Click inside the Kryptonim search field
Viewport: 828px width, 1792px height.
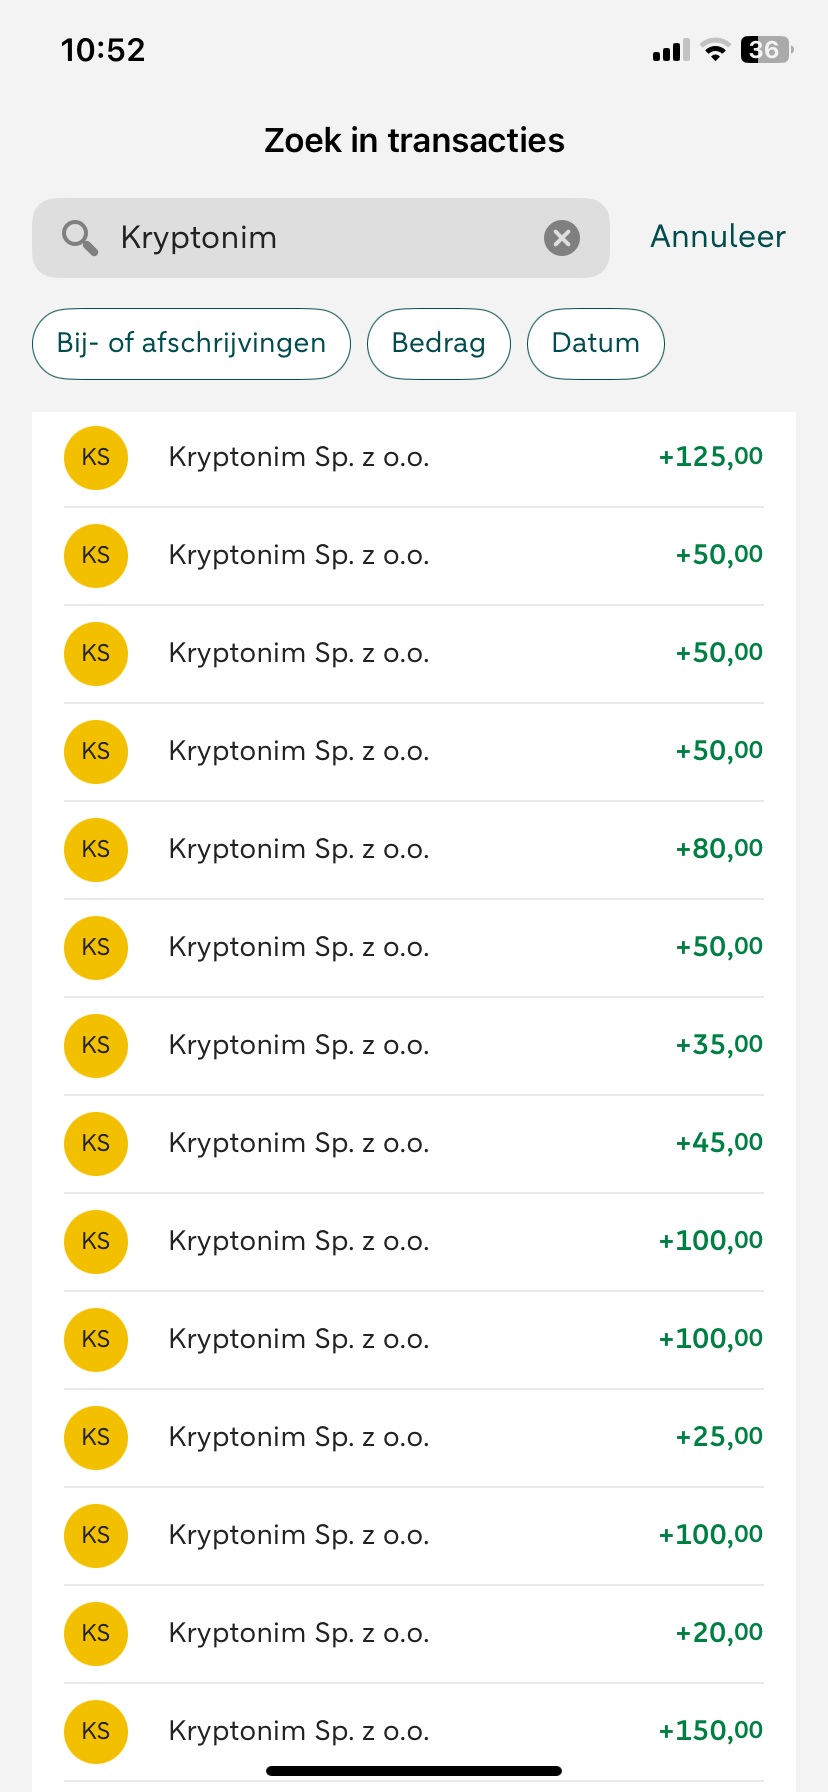point(320,238)
